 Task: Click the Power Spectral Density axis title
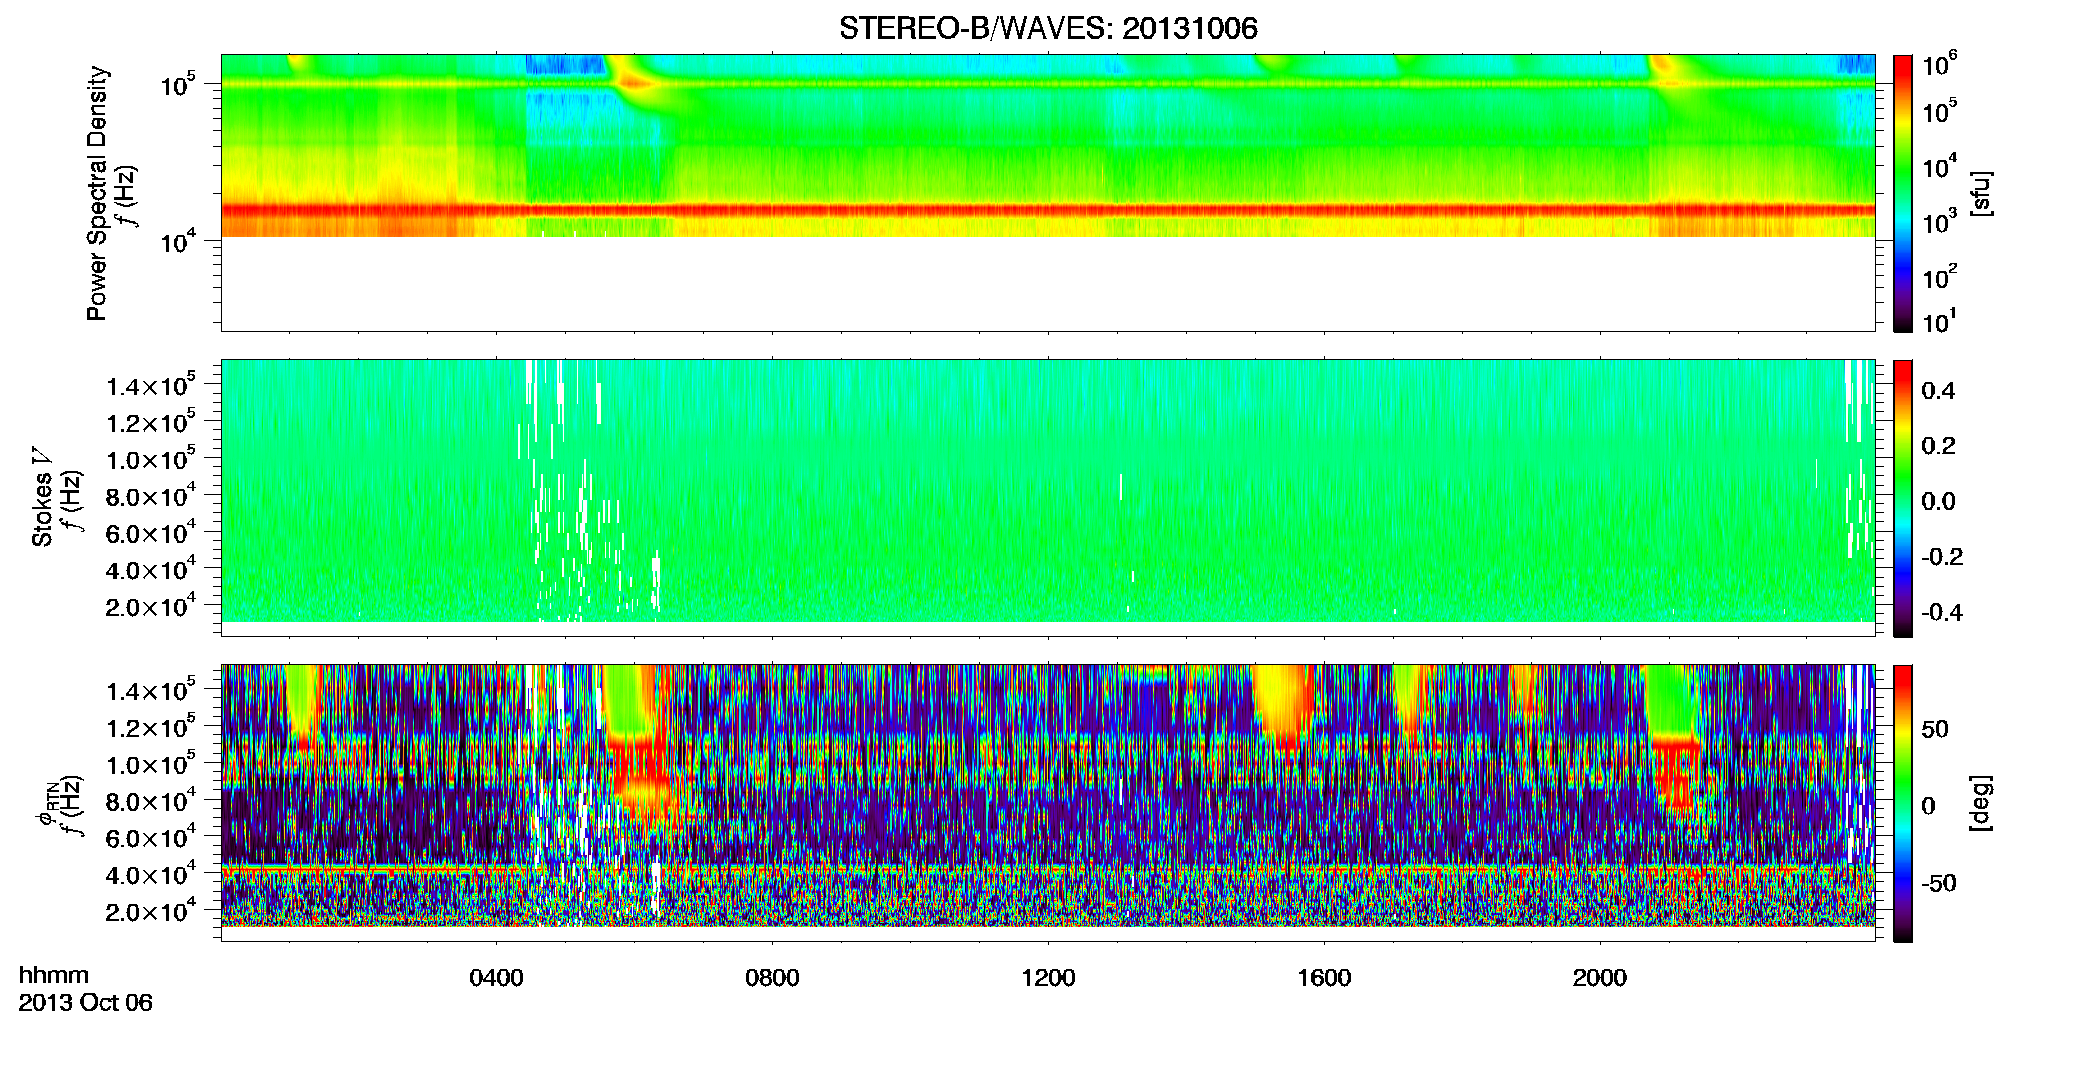(97, 193)
